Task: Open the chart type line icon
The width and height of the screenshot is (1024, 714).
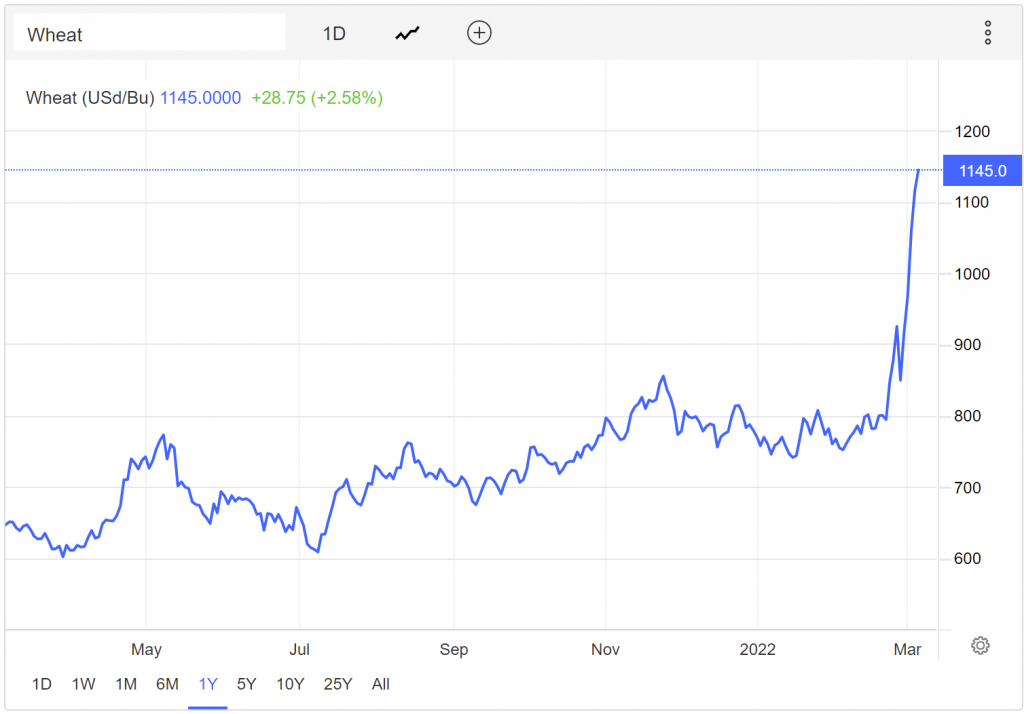Action: coord(407,33)
